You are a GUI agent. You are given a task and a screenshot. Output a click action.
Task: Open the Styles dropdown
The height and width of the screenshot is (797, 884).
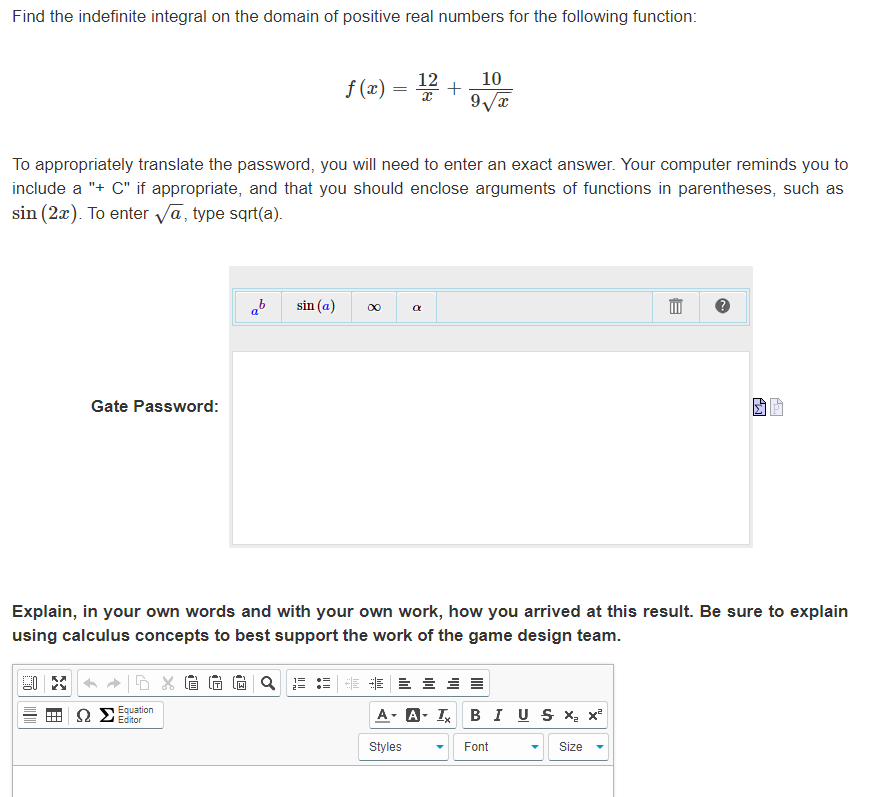[403, 746]
